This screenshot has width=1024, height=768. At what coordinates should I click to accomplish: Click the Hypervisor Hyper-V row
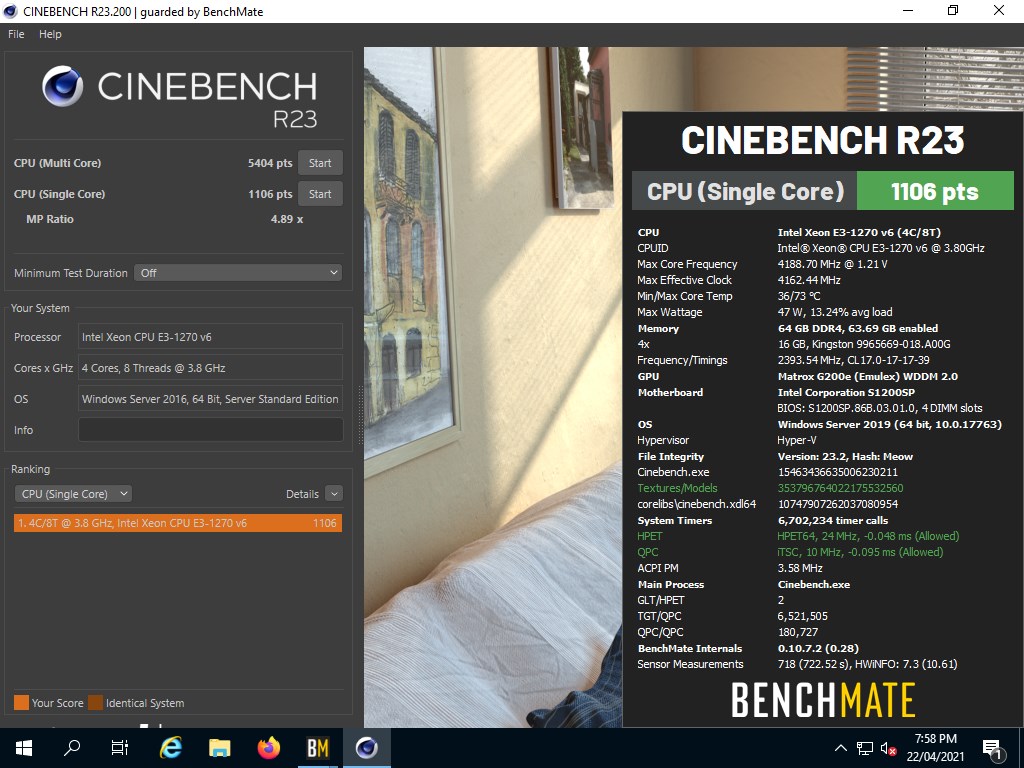pyautogui.click(x=728, y=440)
